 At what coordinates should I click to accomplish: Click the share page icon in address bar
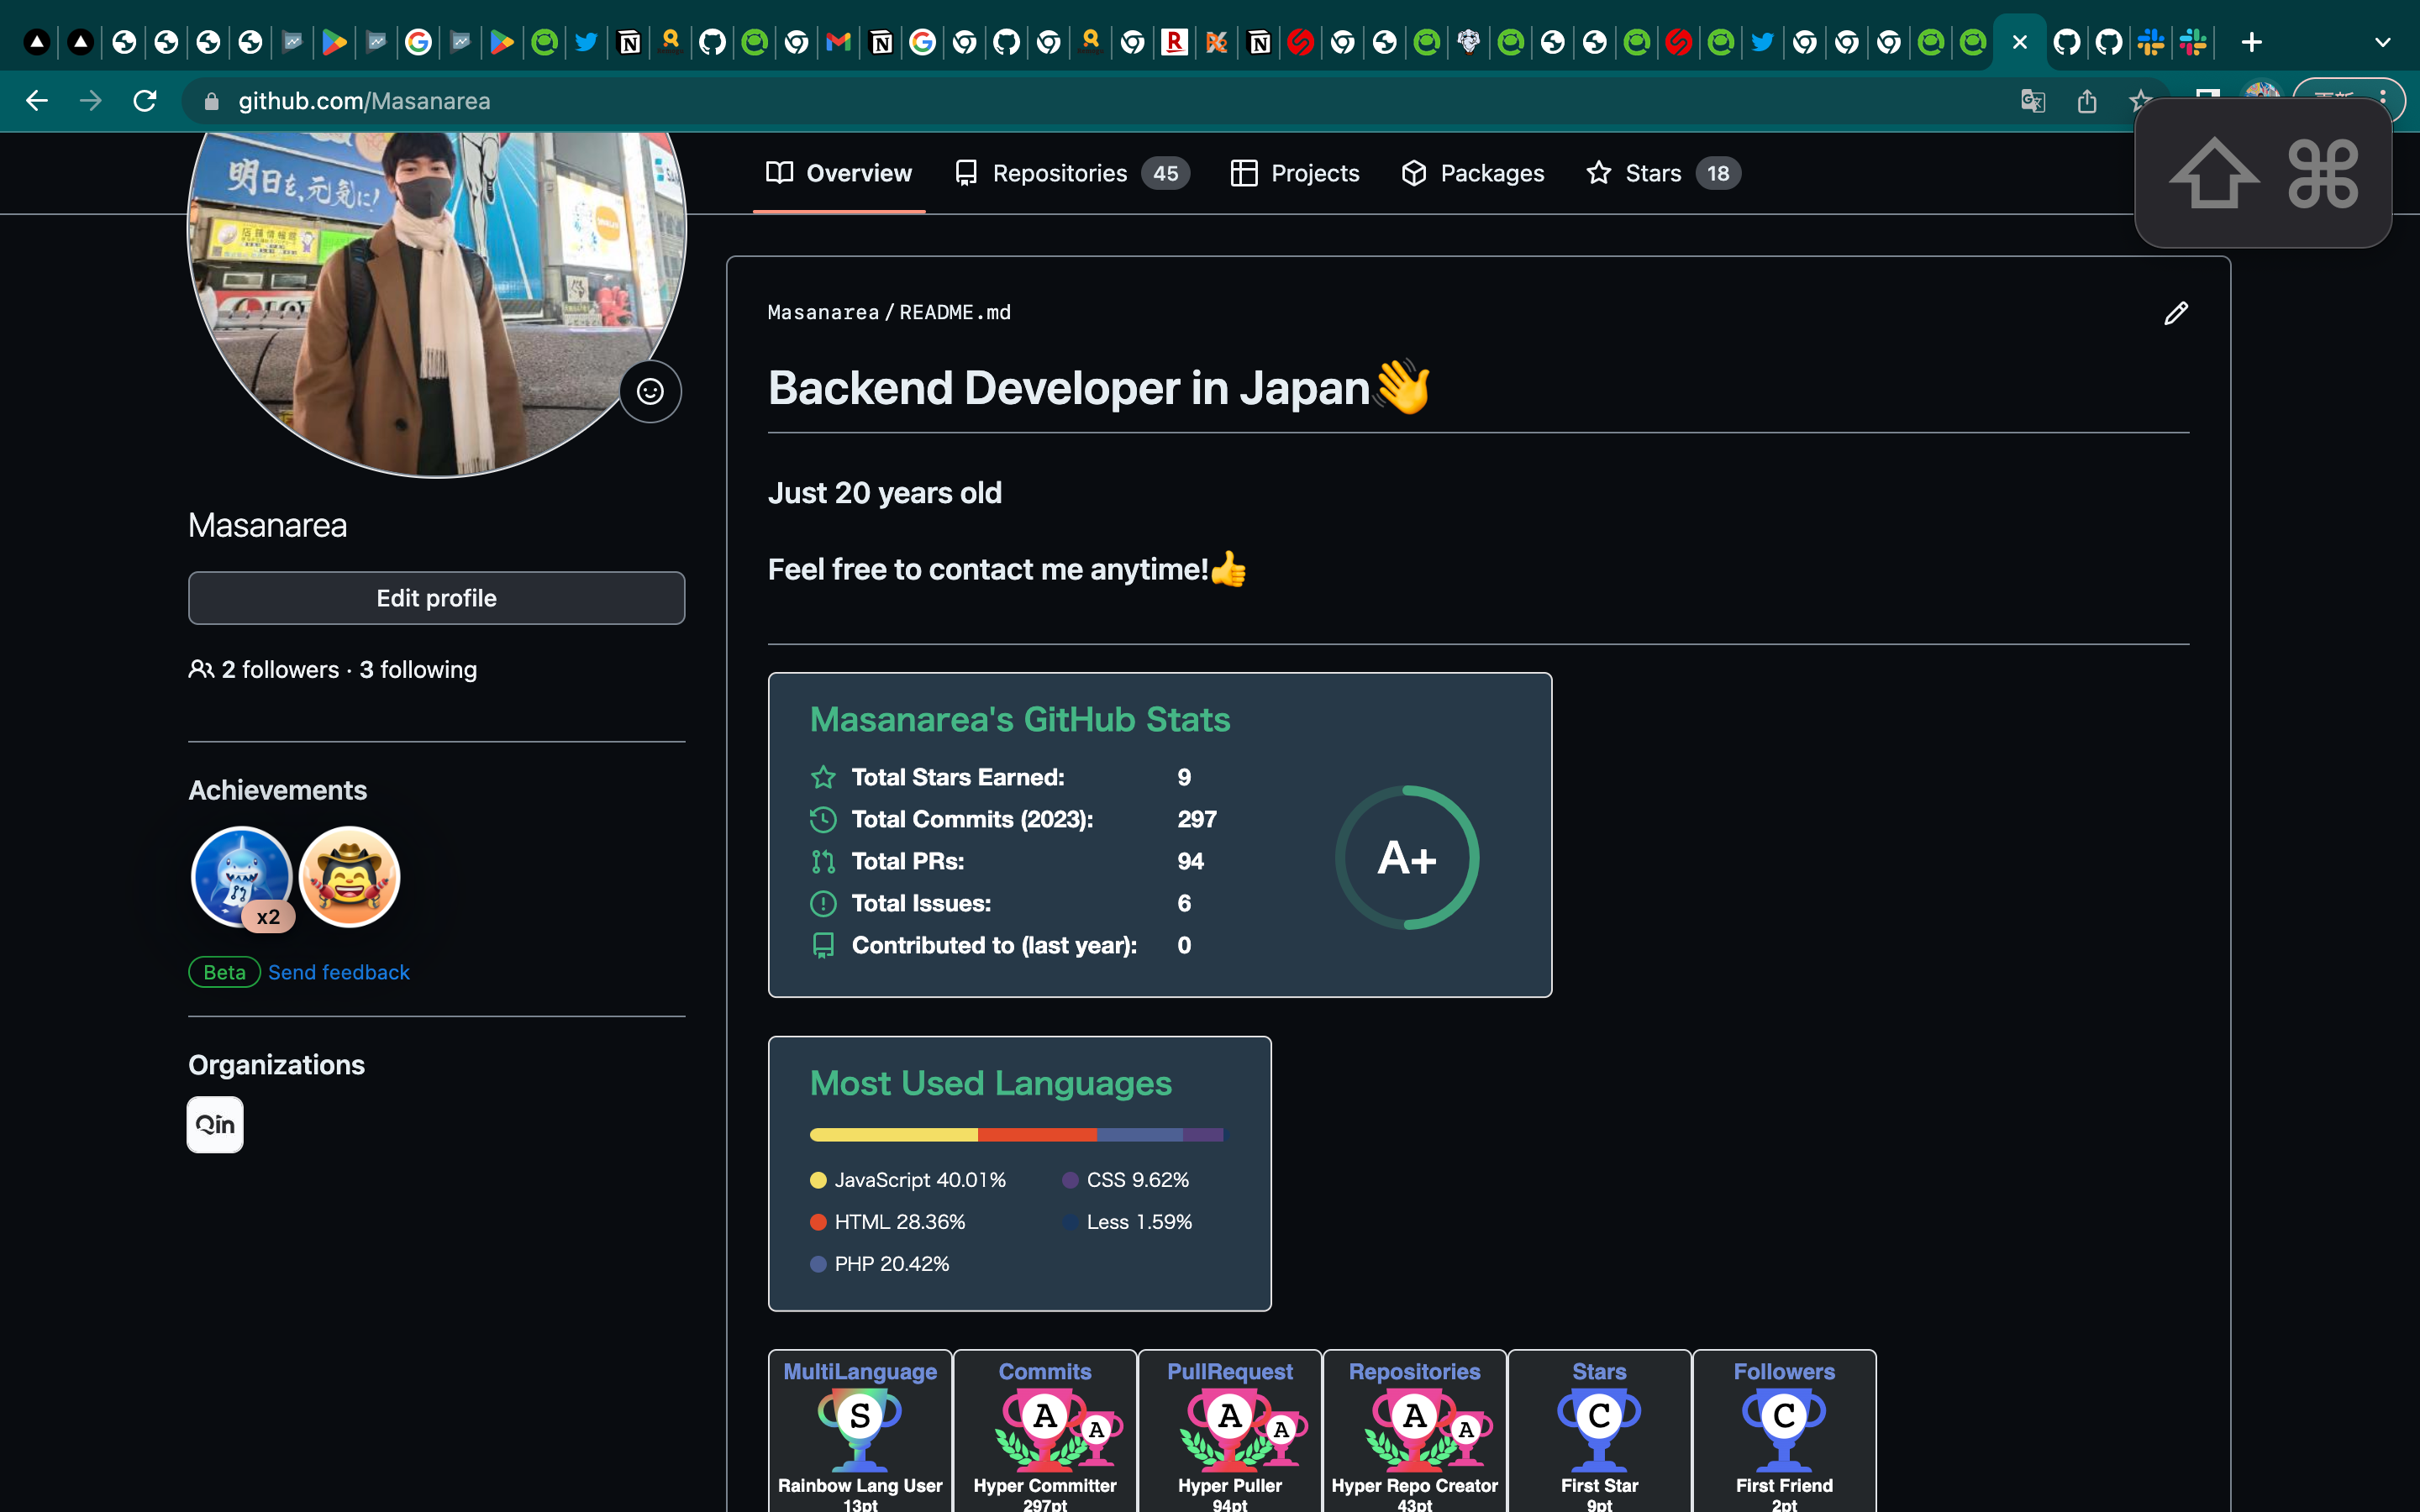click(x=2087, y=101)
